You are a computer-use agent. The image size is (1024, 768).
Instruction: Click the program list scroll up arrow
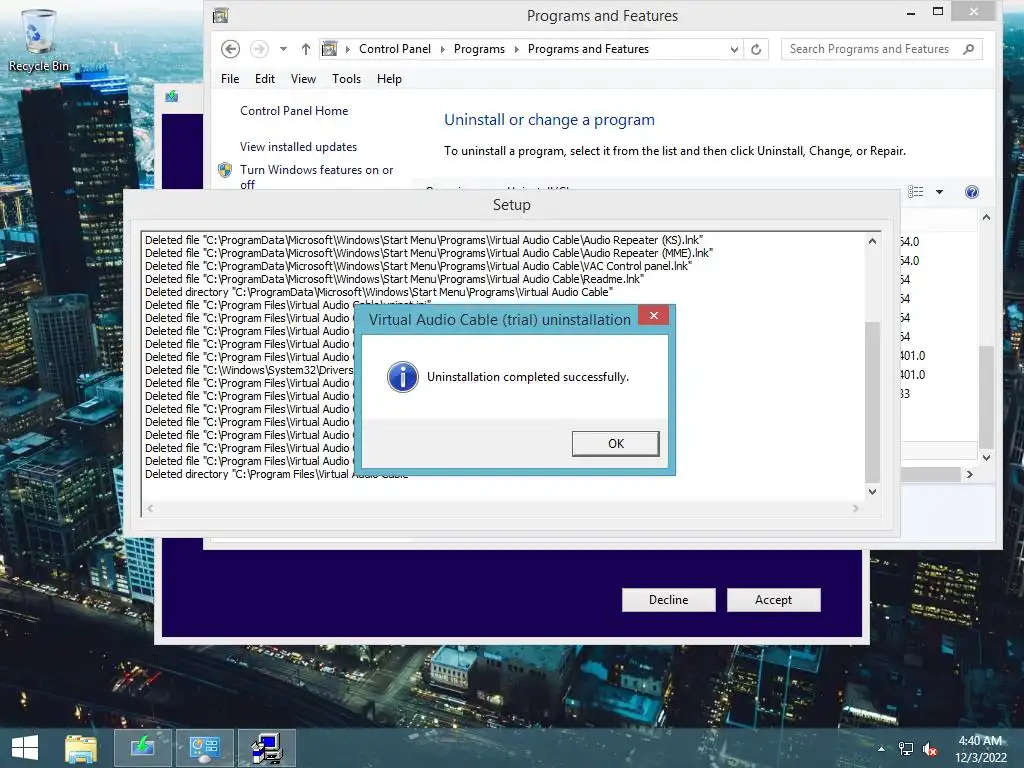986,217
